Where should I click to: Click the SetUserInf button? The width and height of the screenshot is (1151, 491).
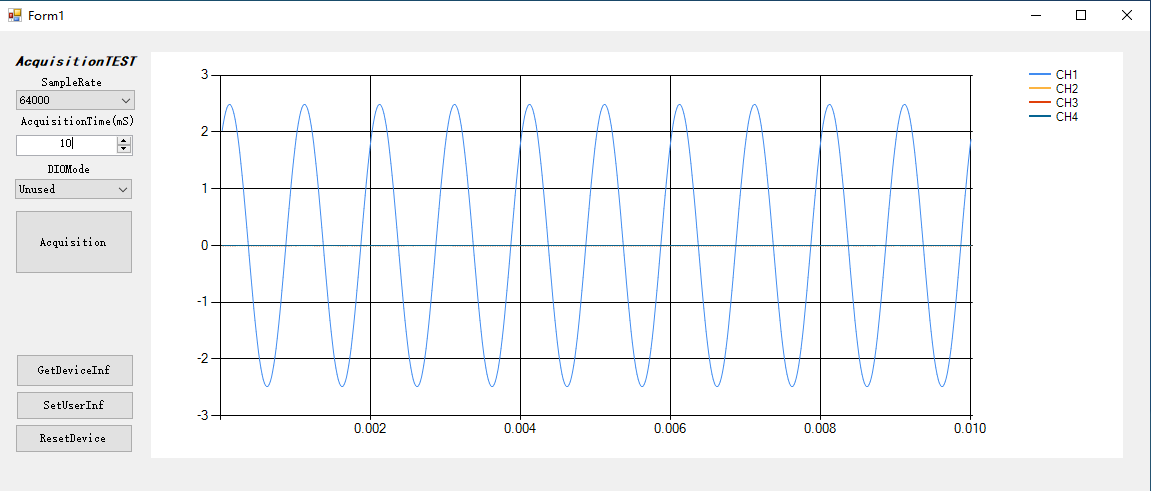(74, 405)
